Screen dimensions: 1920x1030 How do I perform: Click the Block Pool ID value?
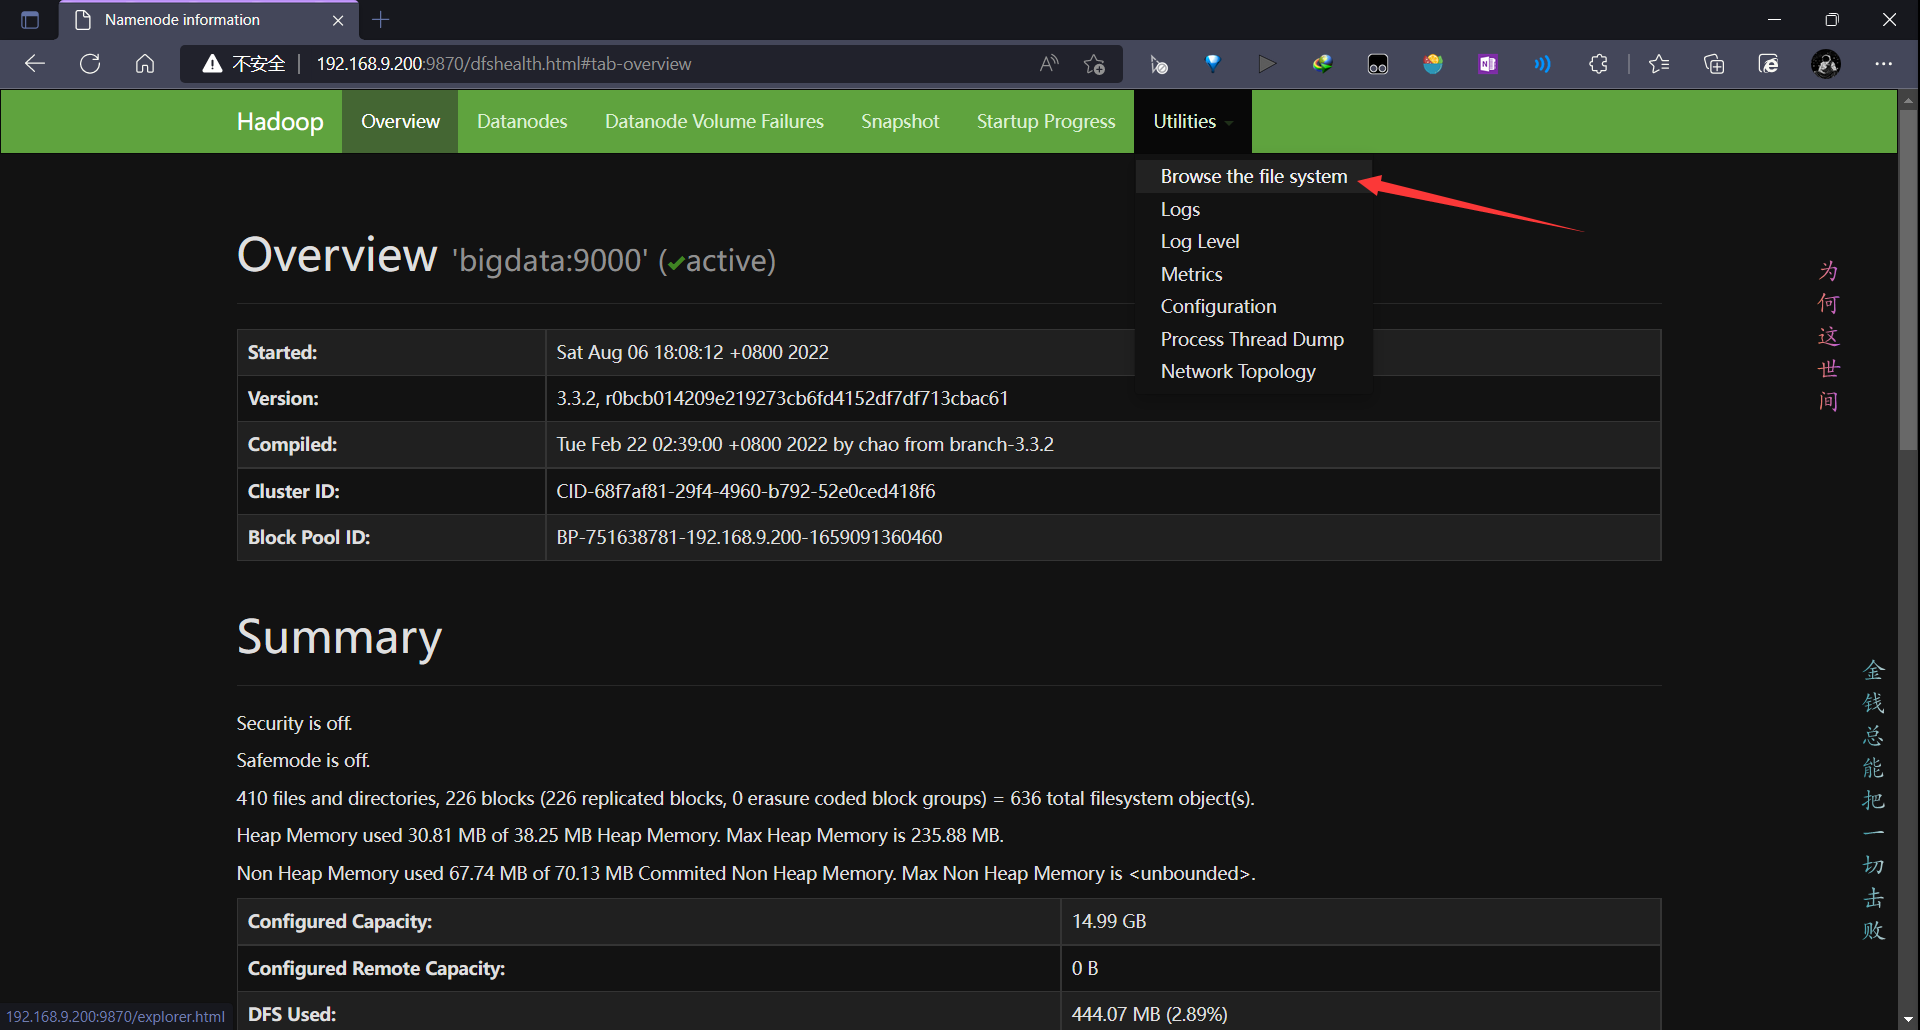click(x=749, y=537)
